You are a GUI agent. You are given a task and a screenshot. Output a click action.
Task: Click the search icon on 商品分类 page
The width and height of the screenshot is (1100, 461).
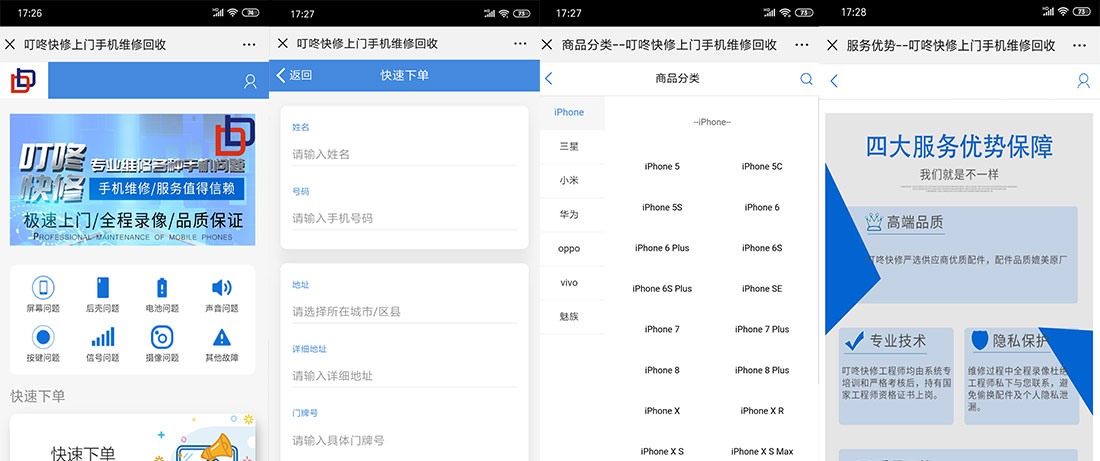coord(806,79)
